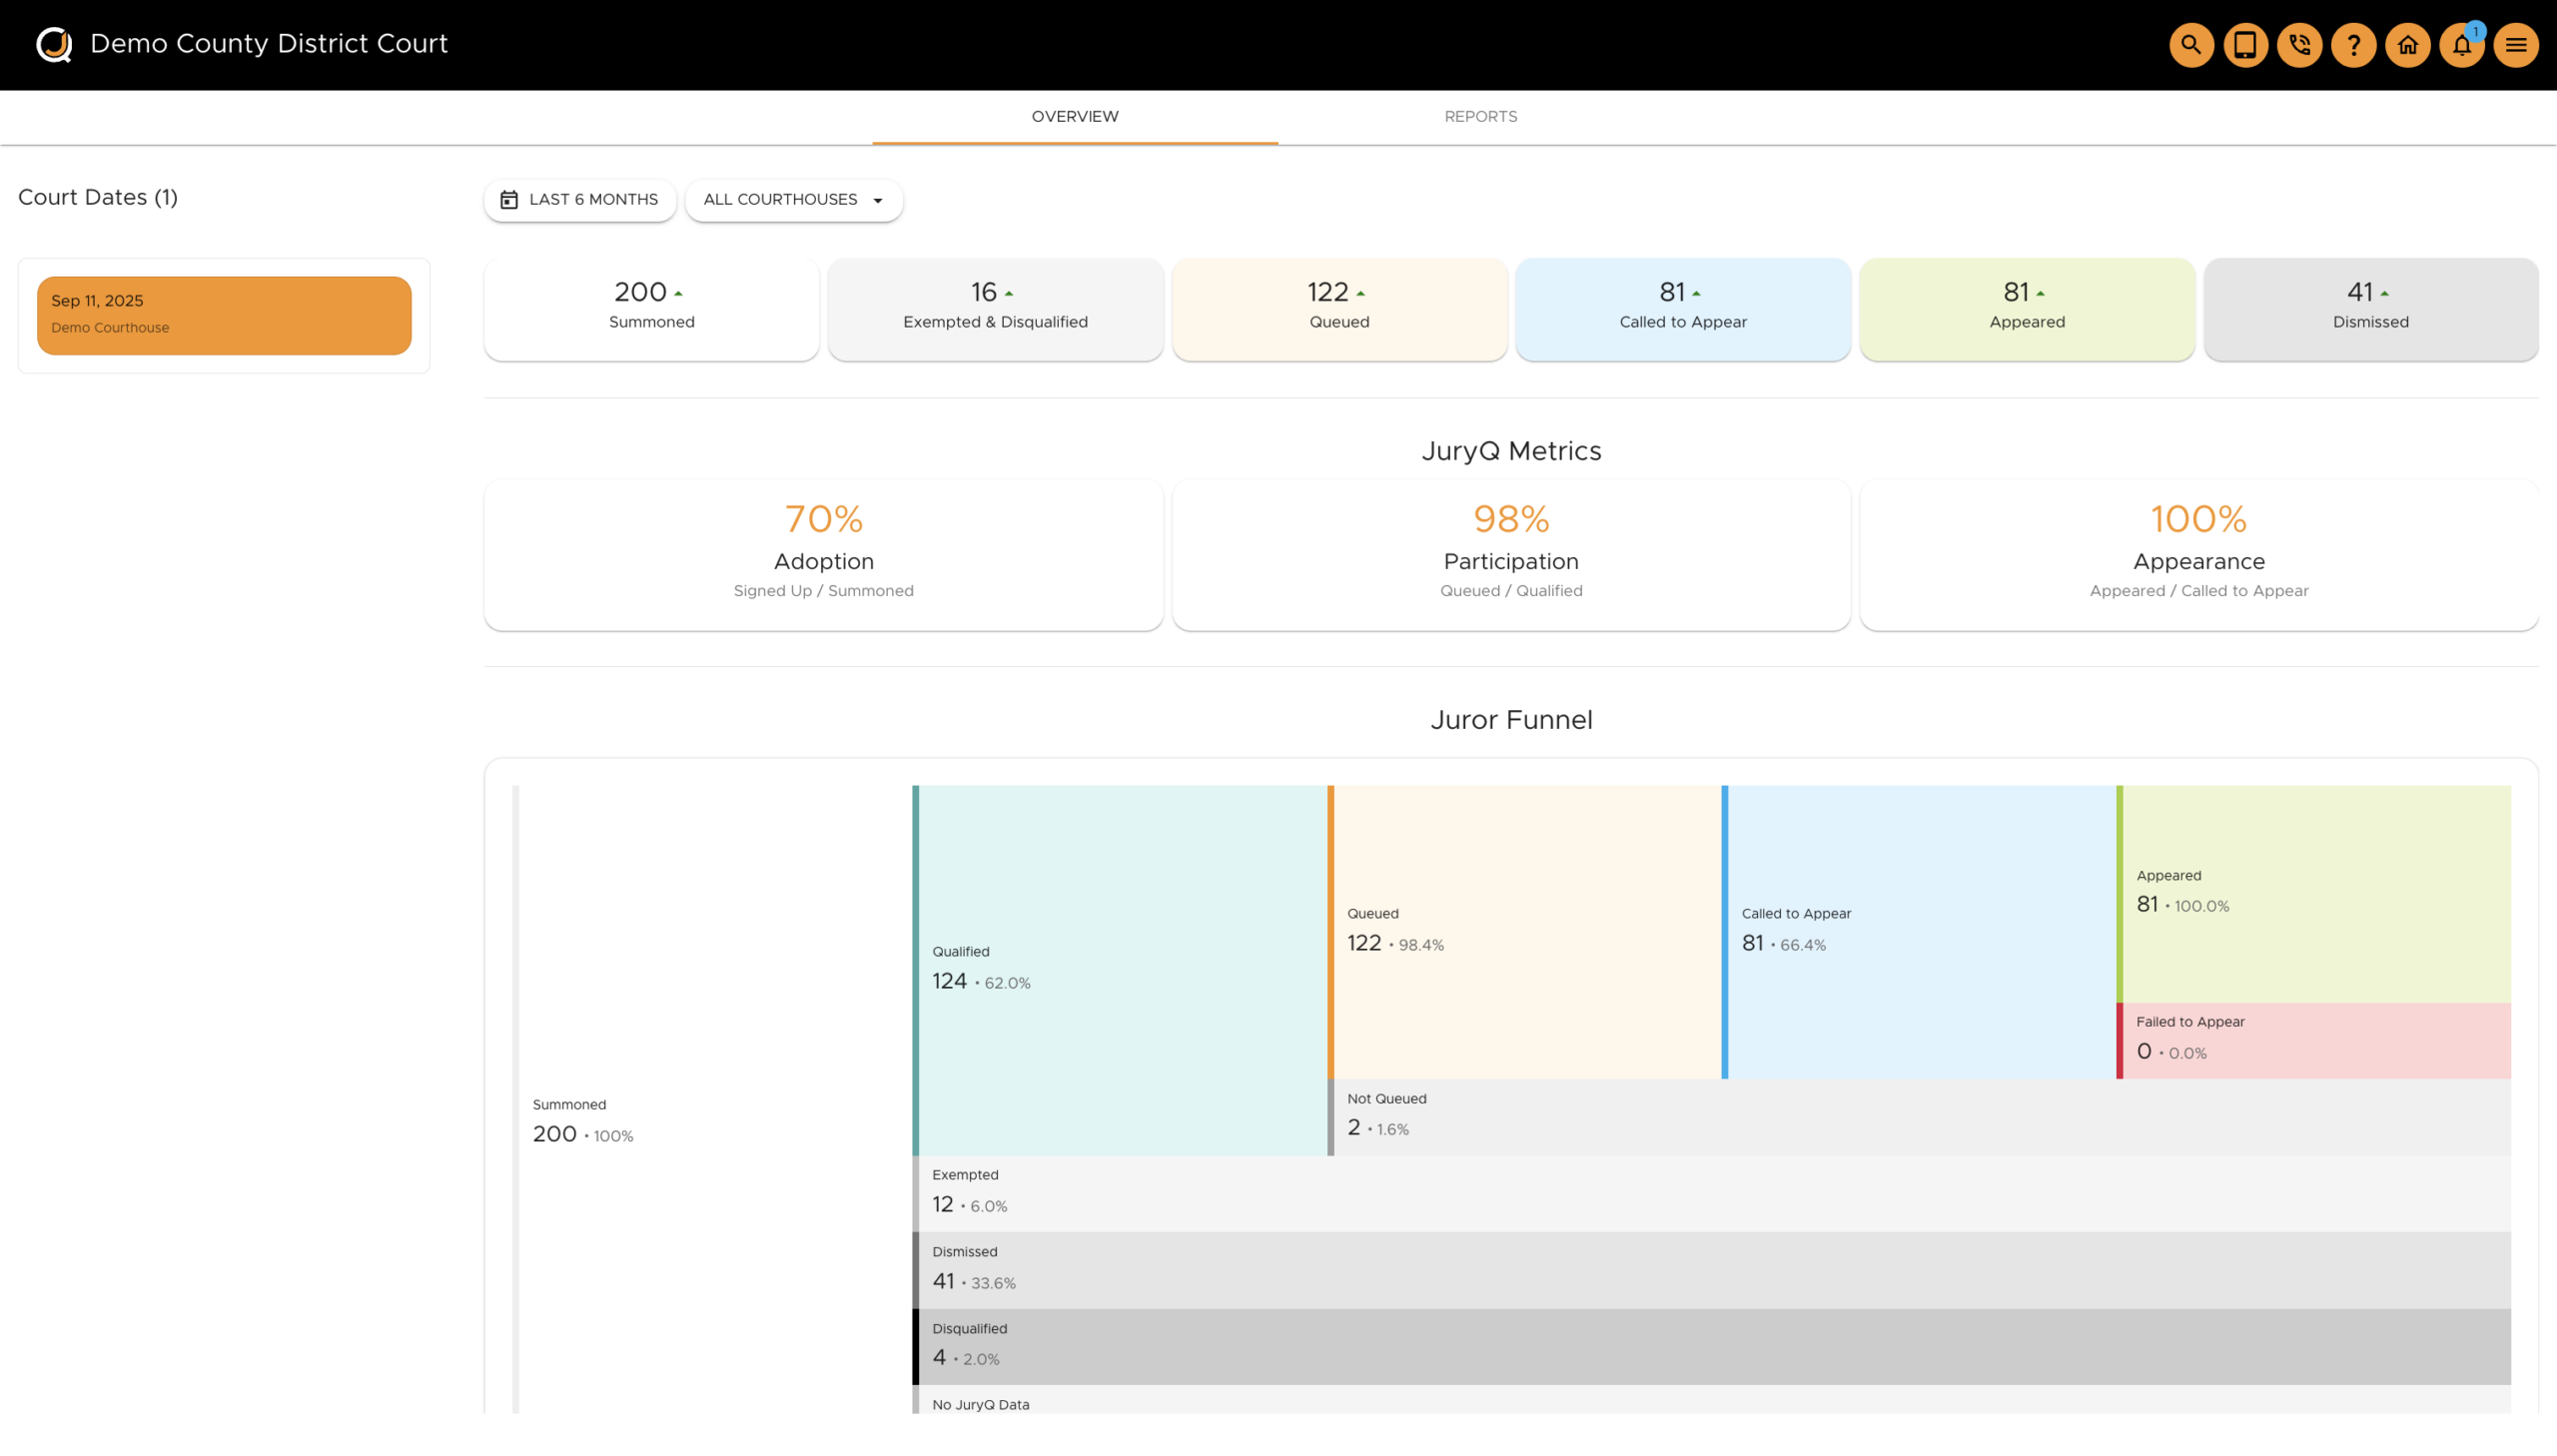The height and width of the screenshot is (1456, 2557).
Task: Click the JuryQ logo icon
Action: coord(54,44)
